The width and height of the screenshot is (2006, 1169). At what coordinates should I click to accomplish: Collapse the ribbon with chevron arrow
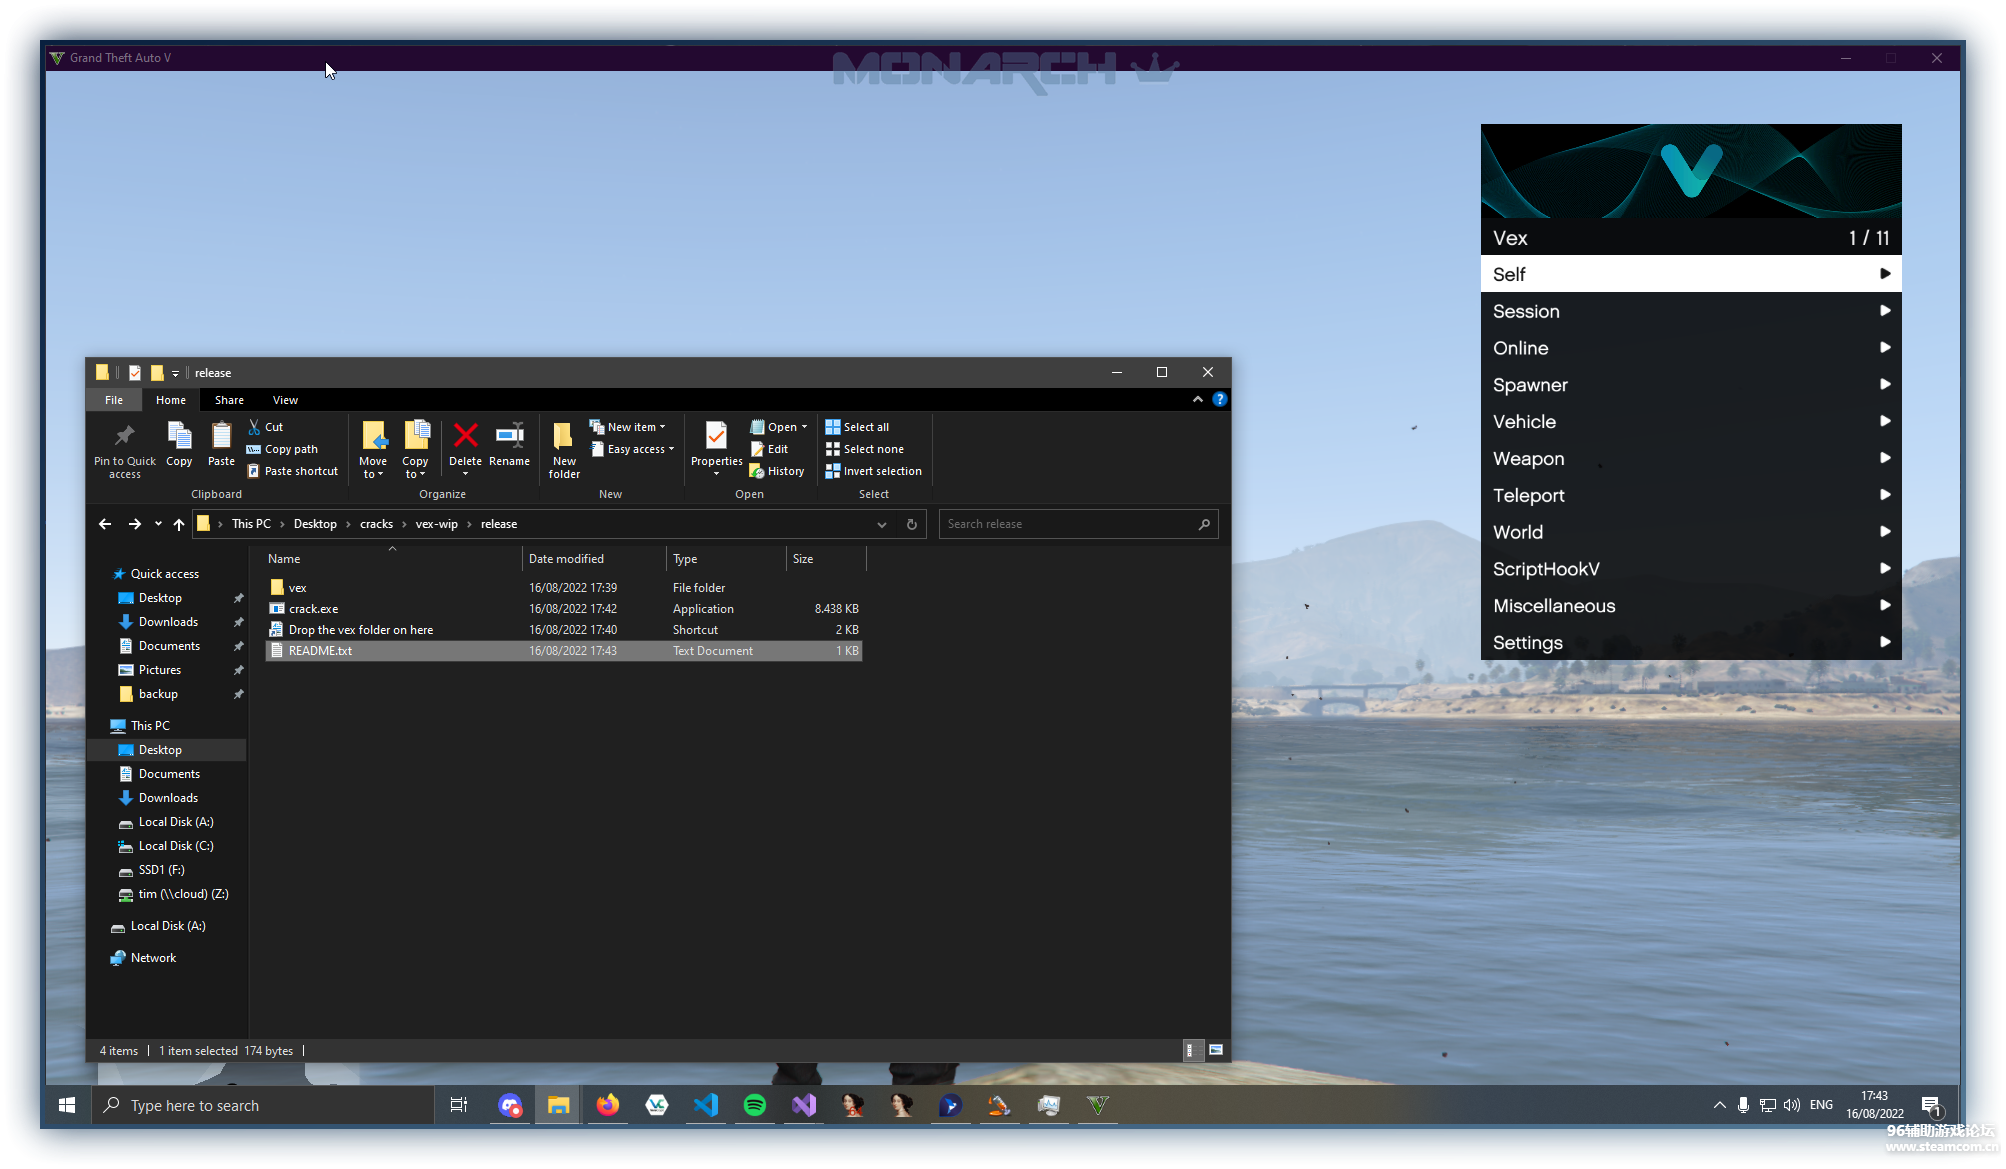(1197, 399)
